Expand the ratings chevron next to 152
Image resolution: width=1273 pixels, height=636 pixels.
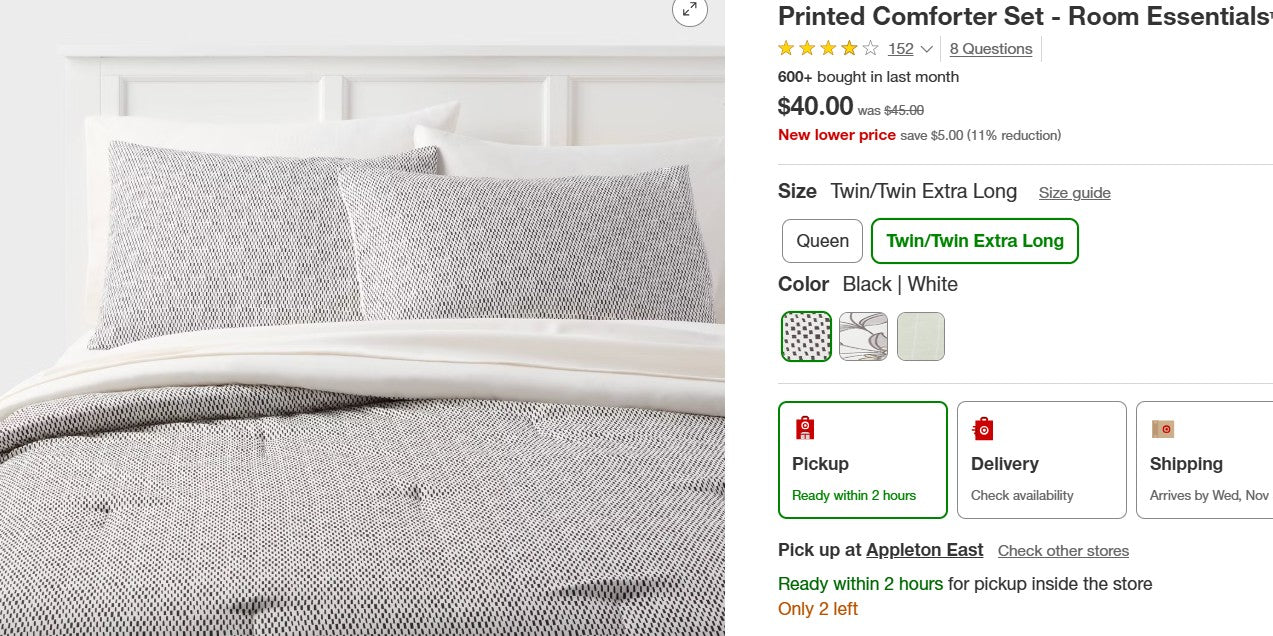[x=926, y=49]
